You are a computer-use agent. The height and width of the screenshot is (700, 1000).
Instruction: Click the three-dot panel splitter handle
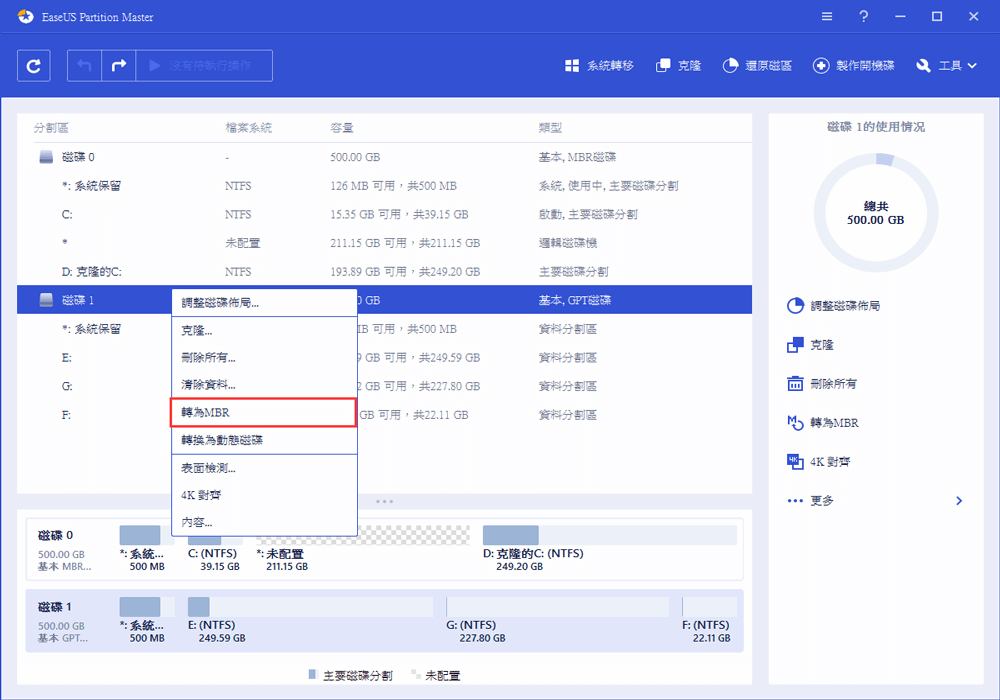(384, 502)
